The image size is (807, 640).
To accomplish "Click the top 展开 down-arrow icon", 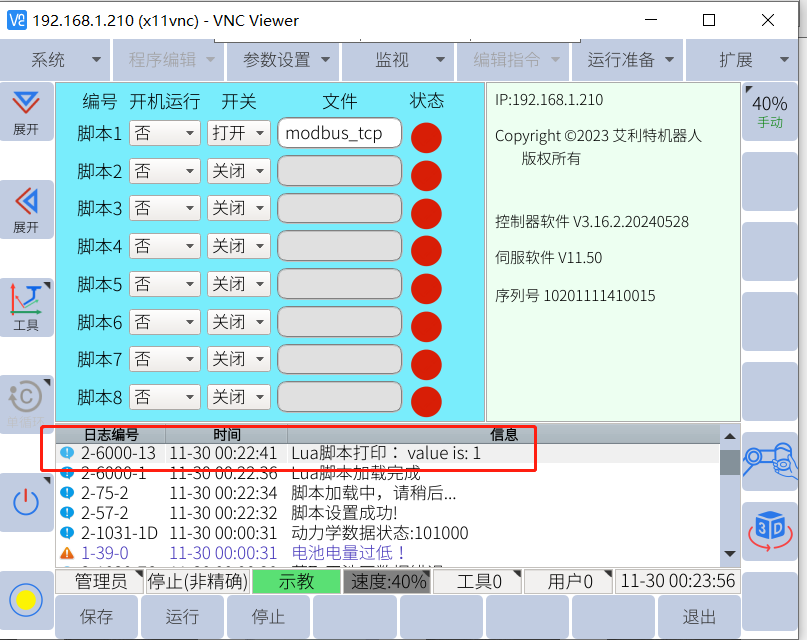I will (x=26, y=110).
